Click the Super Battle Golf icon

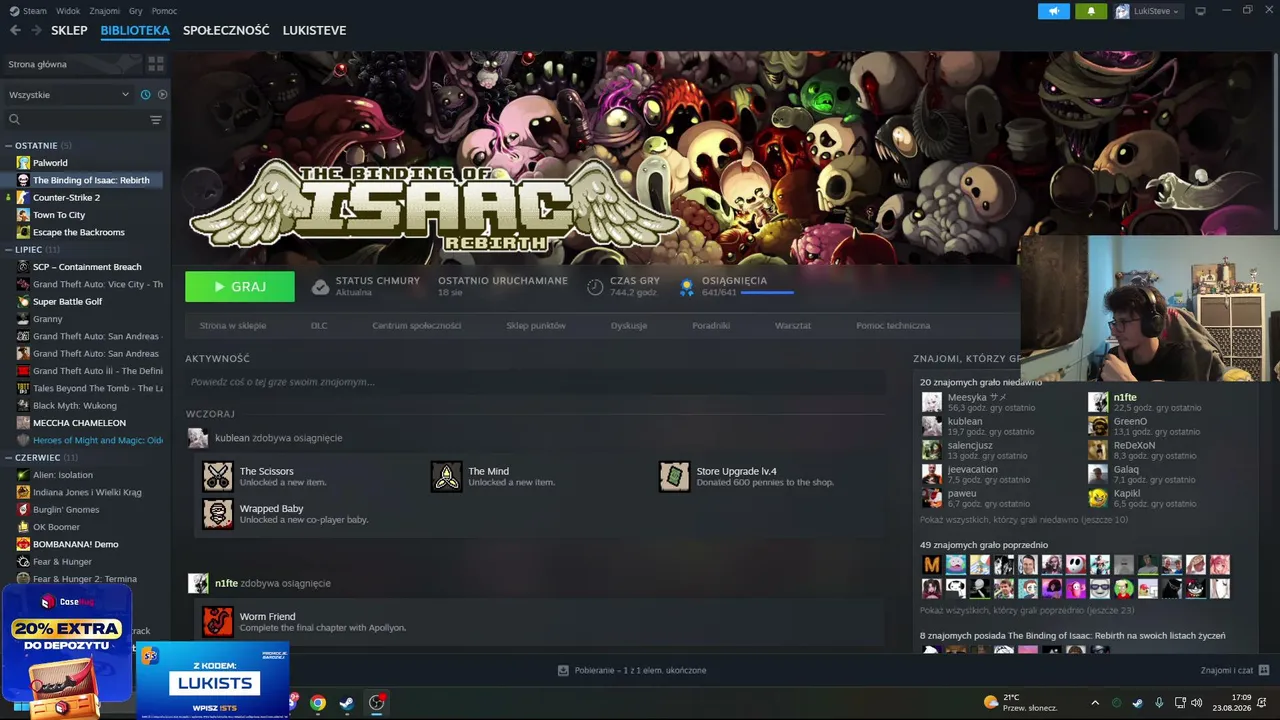point(23,302)
